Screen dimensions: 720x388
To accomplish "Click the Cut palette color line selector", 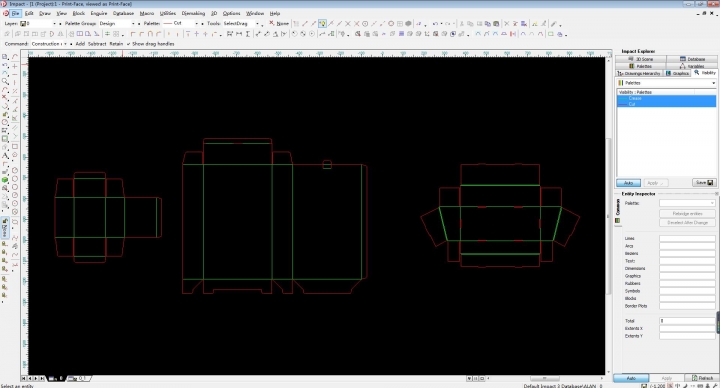I will tap(180, 23).
